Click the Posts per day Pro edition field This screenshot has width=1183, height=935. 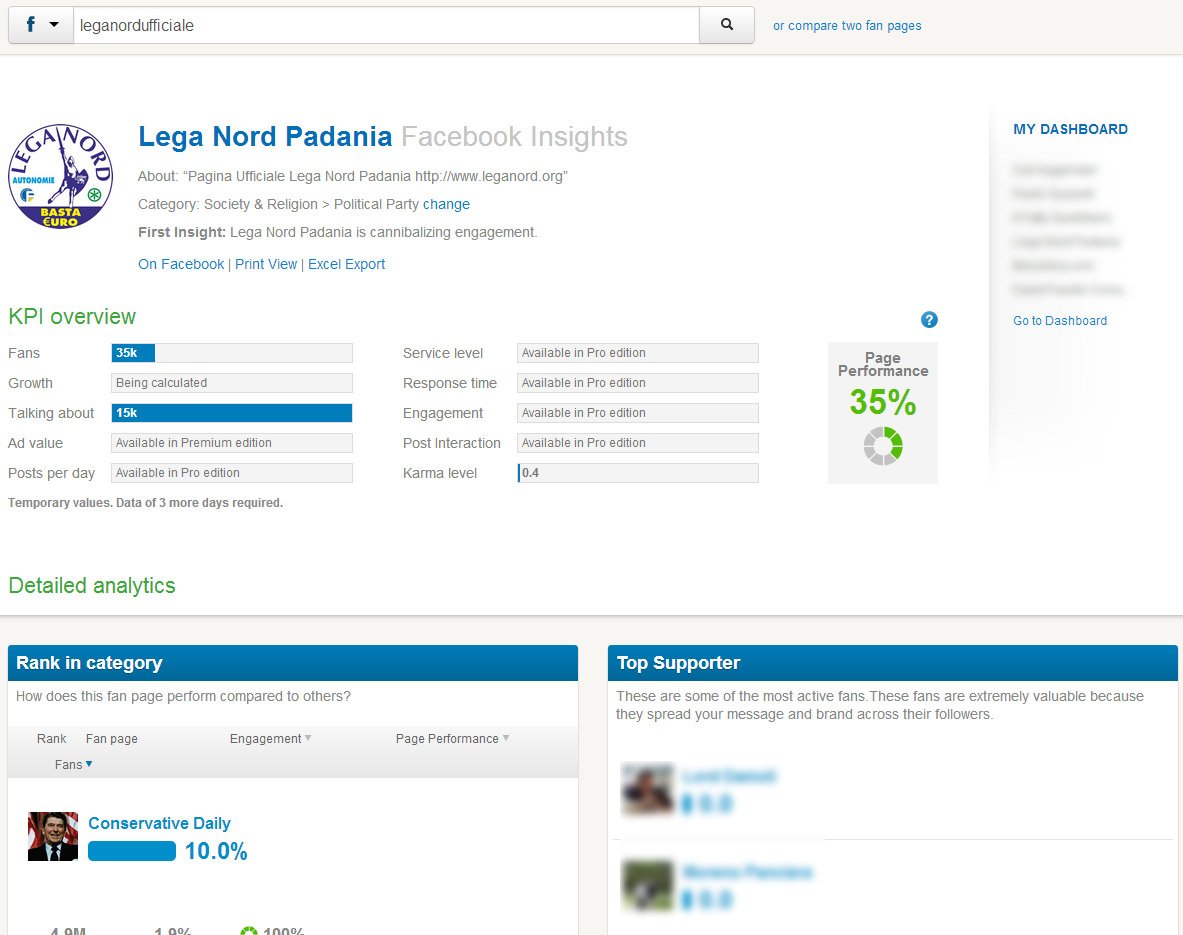(232, 473)
